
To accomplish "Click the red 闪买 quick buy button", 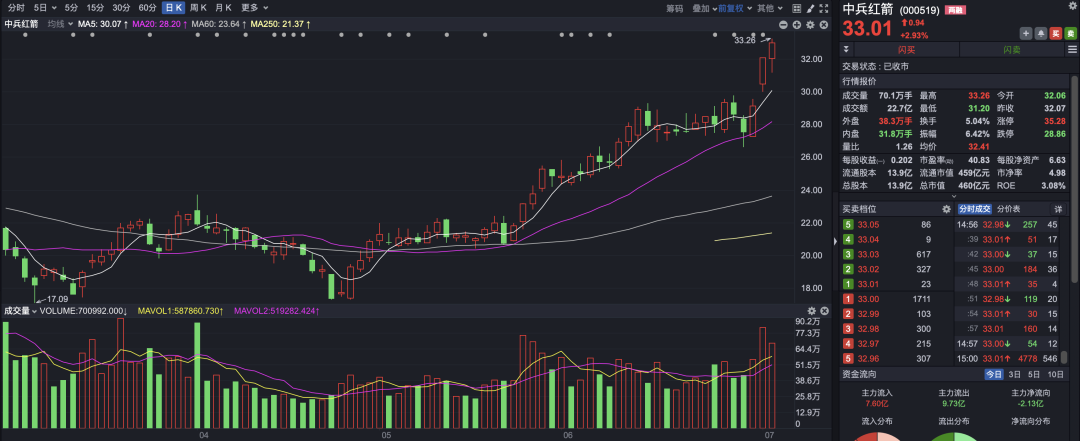I will pos(906,49).
